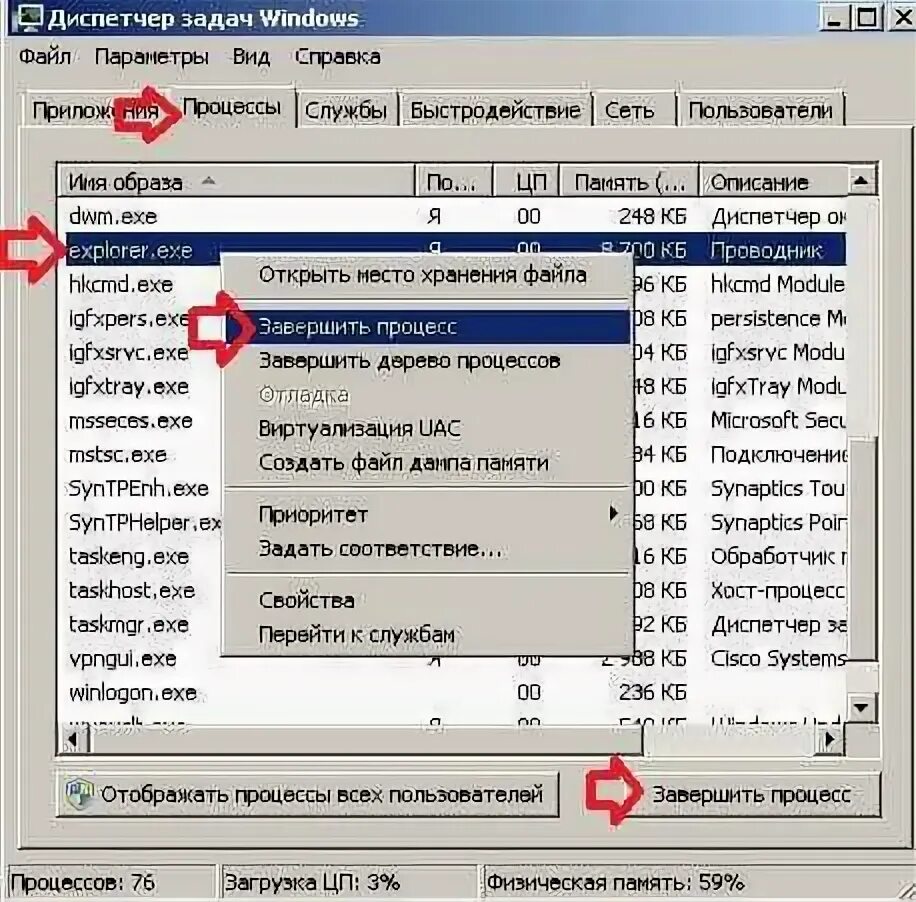Image resolution: width=916 pixels, height=902 pixels.
Task: Expand the Приоритет submenu
Action: tap(427, 514)
